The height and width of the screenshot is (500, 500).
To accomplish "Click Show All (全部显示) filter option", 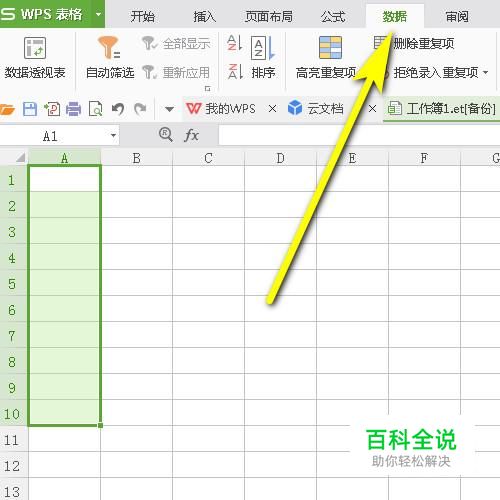I will pos(176,43).
